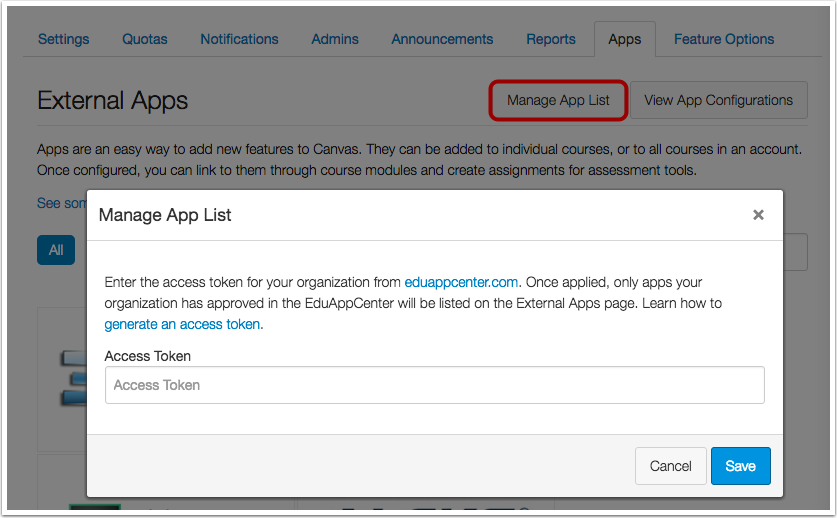Viewport: 837px width, 518px height.
Task: Click the External Apps heading
Action: tap(113, 100)
